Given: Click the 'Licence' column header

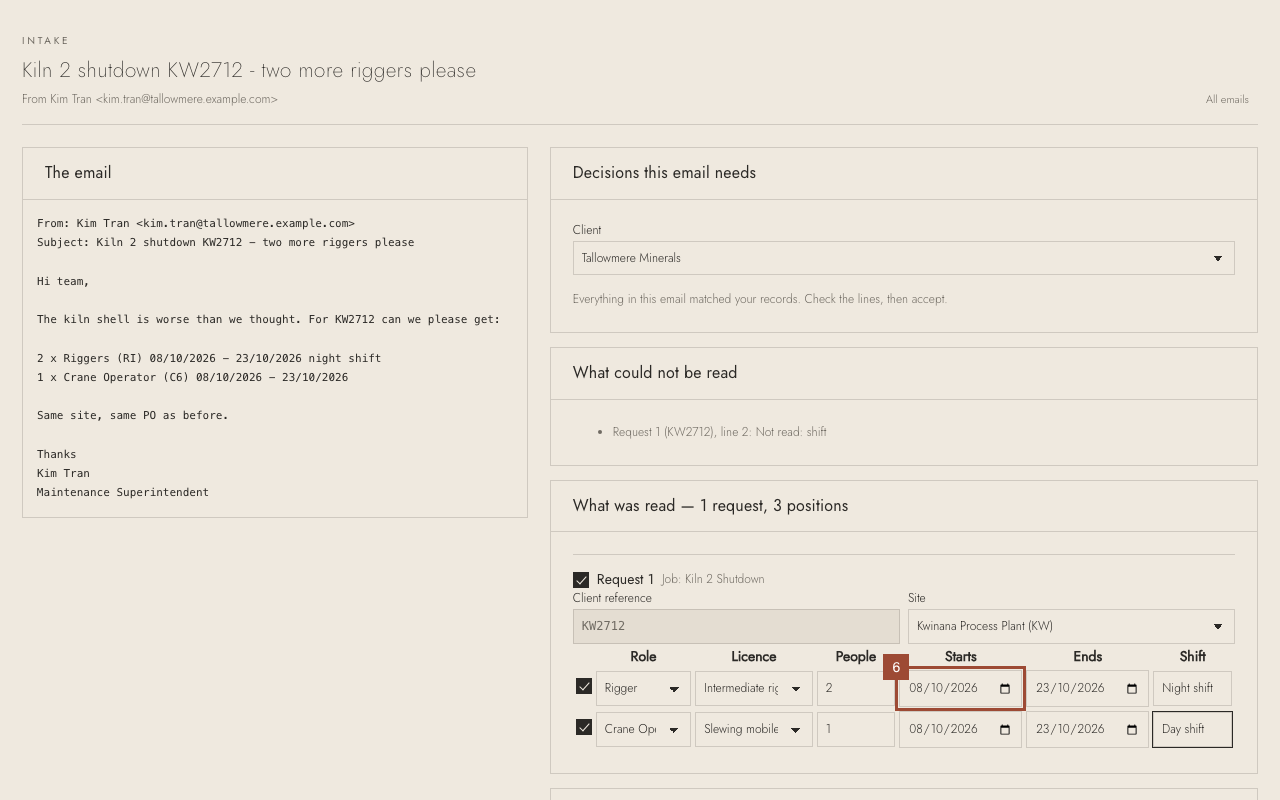Looking at the screenshot, I should coord(754,657).
